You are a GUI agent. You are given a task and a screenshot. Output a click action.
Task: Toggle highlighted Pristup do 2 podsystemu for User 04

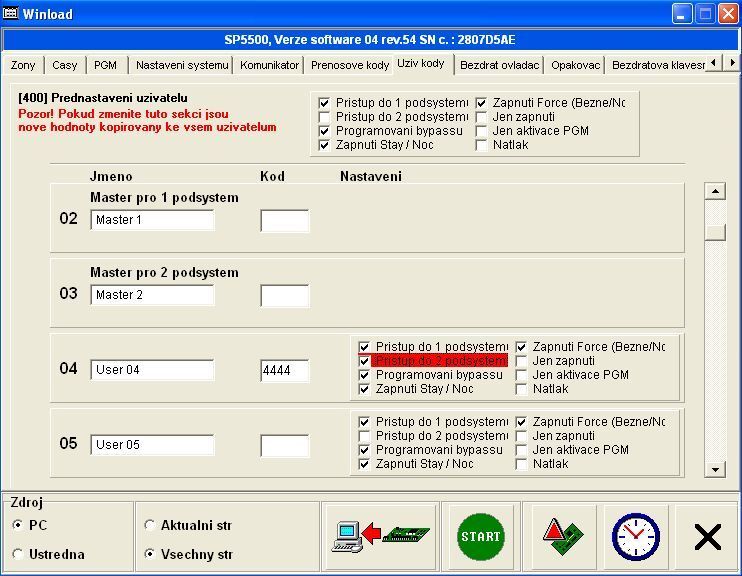[365, 361]
